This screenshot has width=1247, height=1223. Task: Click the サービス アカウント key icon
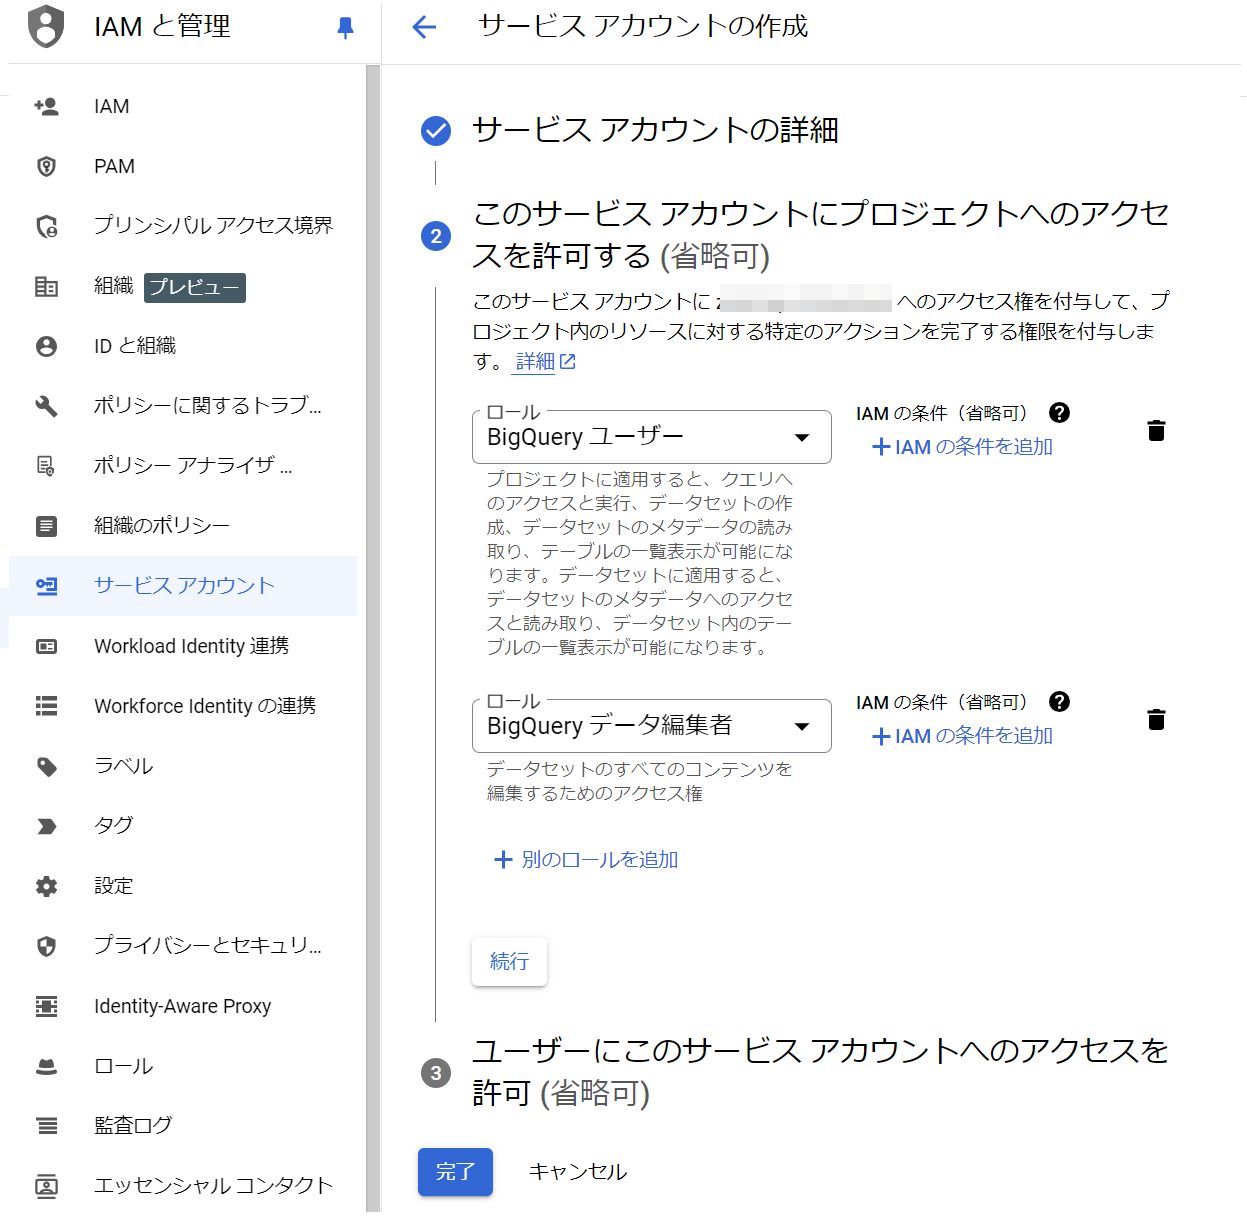point(46,586)
